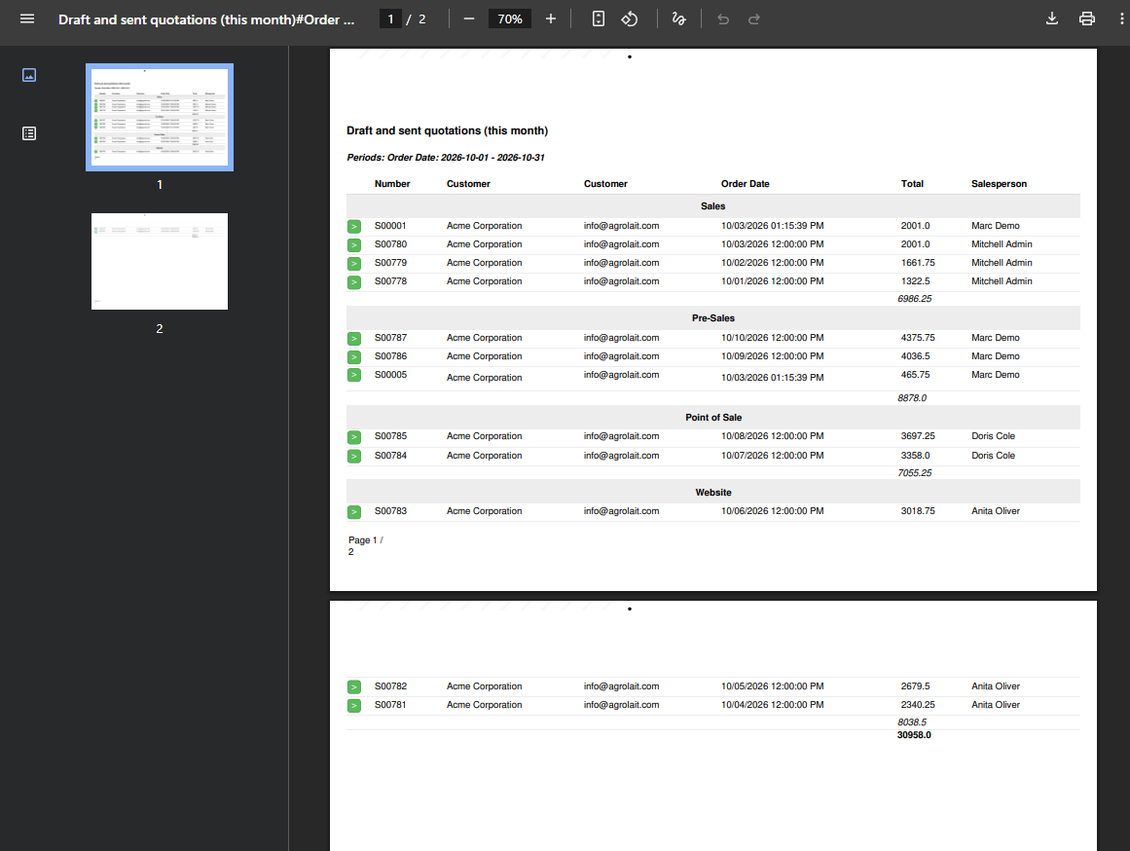The image size is (1130, 851).
Task: Zoom out with the minus button
Action: tap(469, 19)
